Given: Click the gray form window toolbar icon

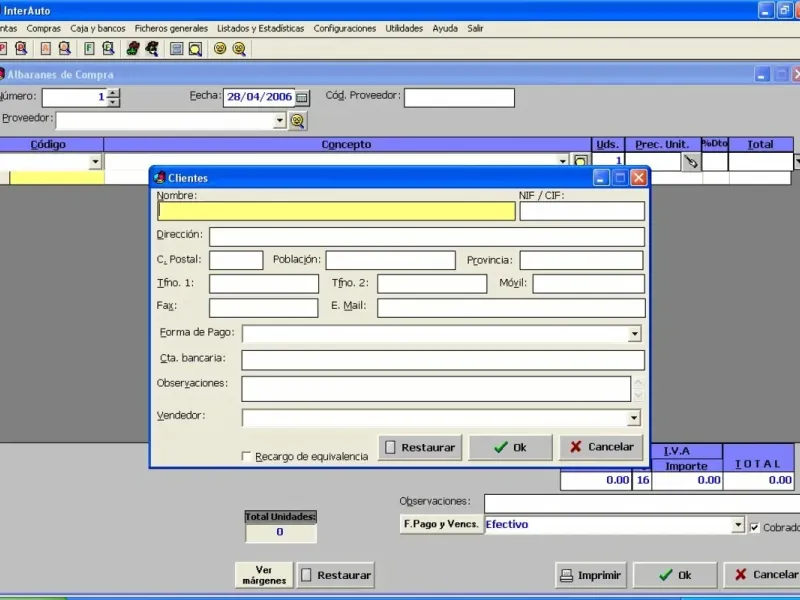Looking at the screenshot, I should [x=177, y=48].
